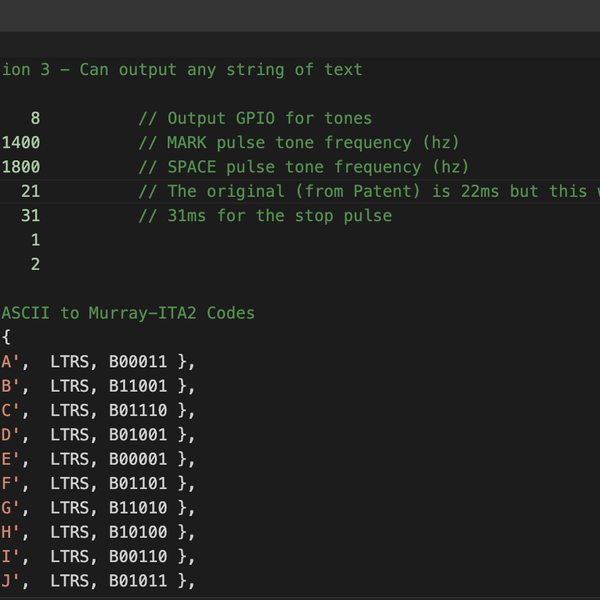This screenshot has height=600, width=600.
Task: Click the stop pulse value 31
Action: pos(31,216)
